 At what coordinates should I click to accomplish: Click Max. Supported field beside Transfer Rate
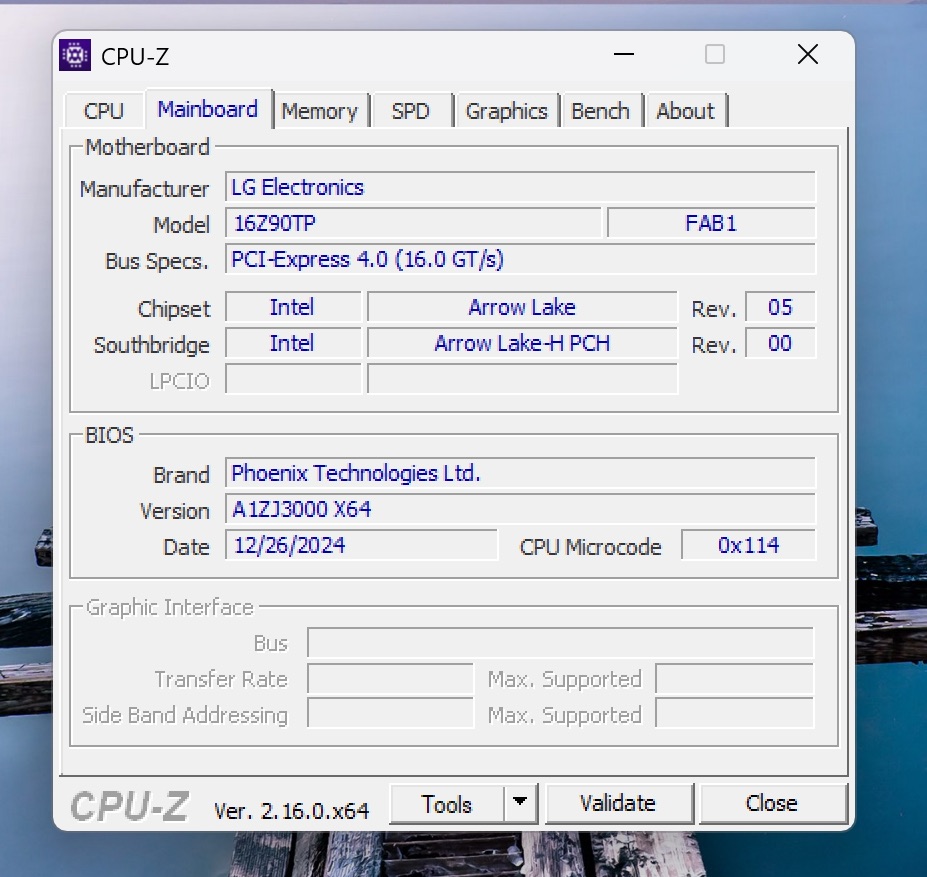735,679
